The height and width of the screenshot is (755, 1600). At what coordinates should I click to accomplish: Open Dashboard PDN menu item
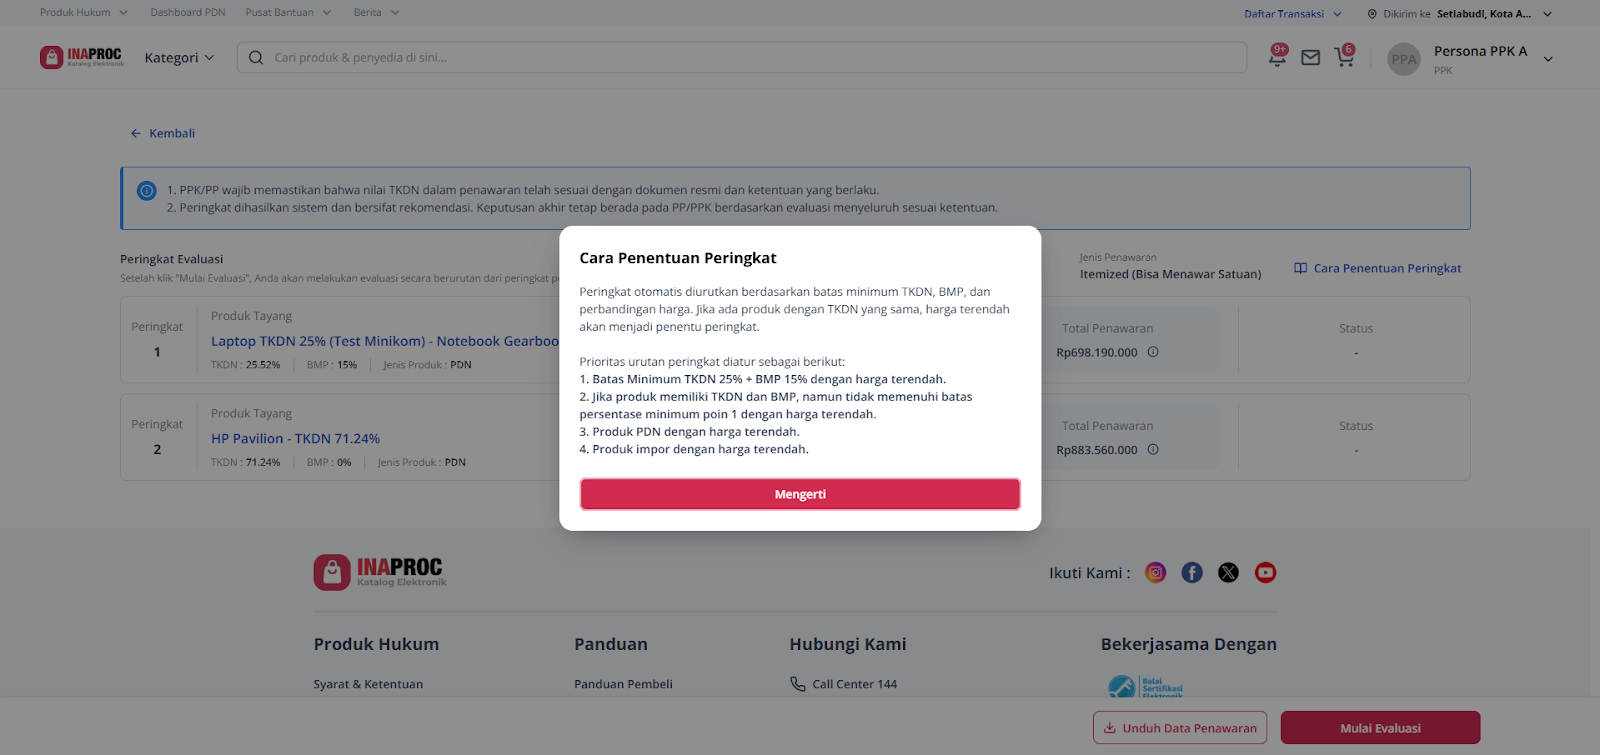coord(188,13)
